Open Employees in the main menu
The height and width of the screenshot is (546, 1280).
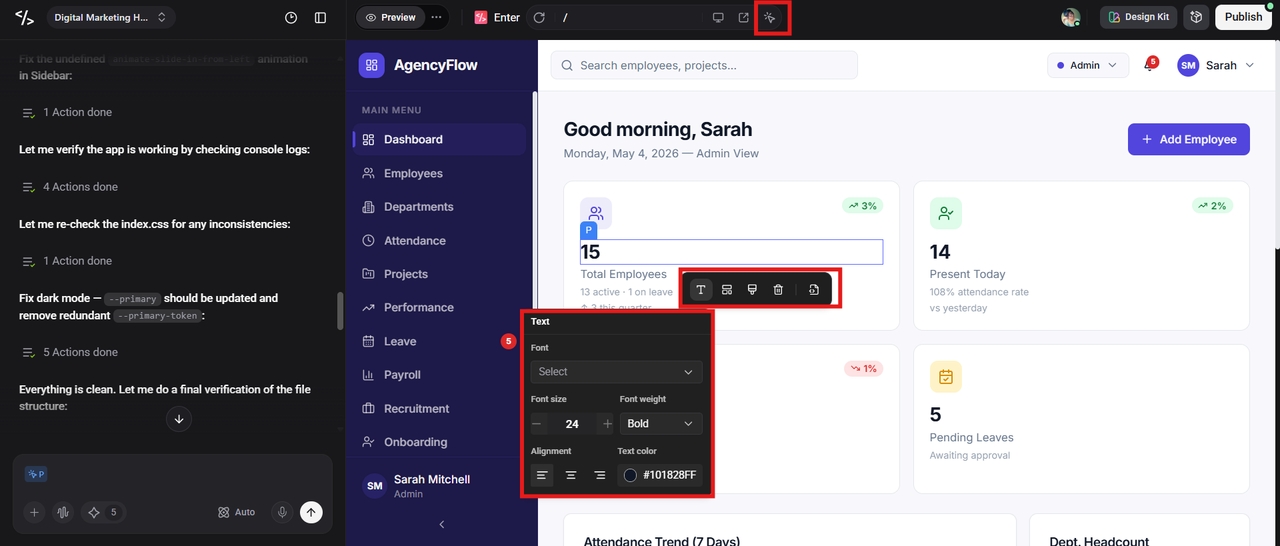(440, 173)
